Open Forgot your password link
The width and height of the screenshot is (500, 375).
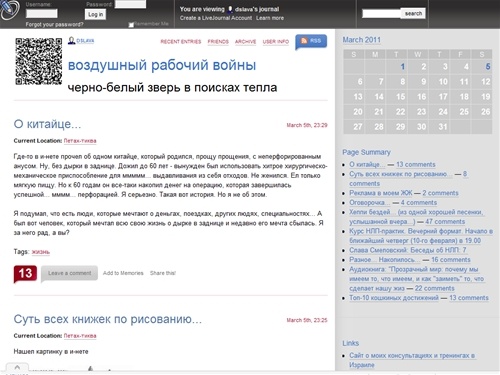coord(54,24)
